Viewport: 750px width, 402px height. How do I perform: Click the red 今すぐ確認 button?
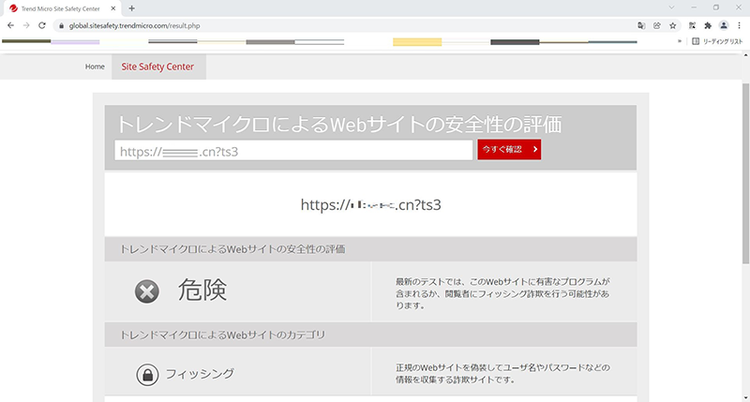[509, 149]
